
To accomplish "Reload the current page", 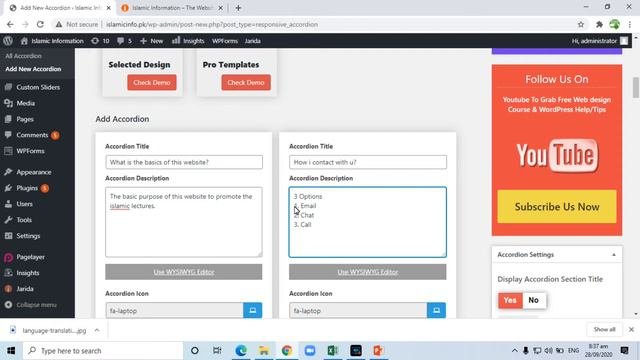I will (40, 24).
